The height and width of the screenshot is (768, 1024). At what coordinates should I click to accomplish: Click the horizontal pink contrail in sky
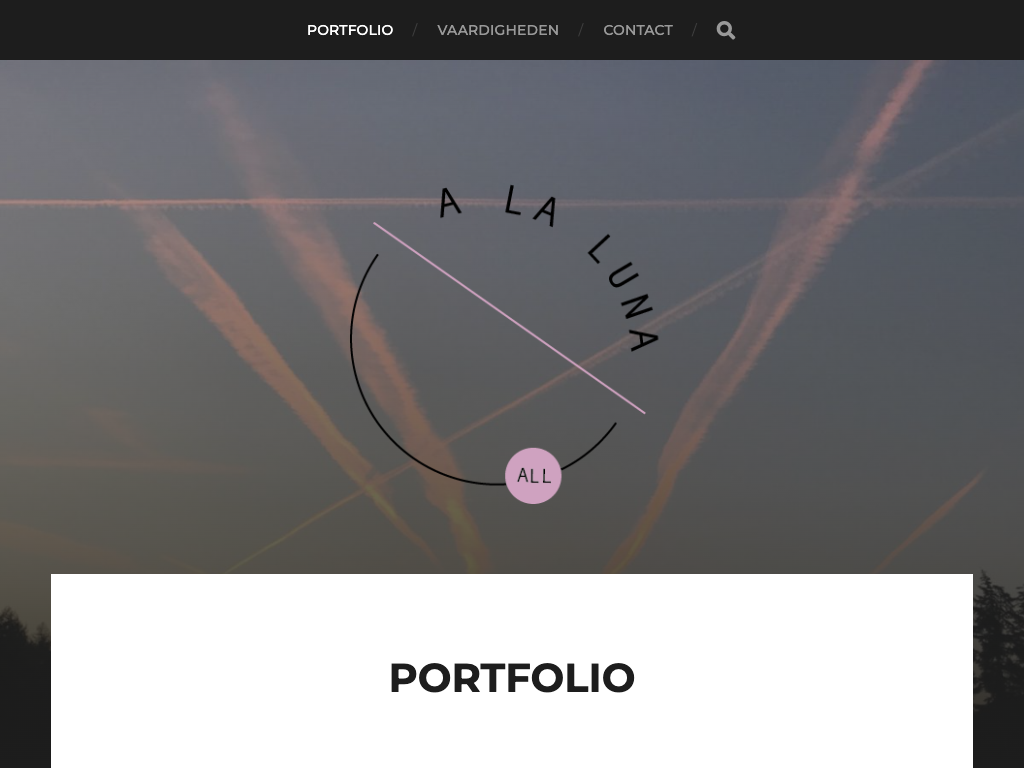tap(196, 203)
